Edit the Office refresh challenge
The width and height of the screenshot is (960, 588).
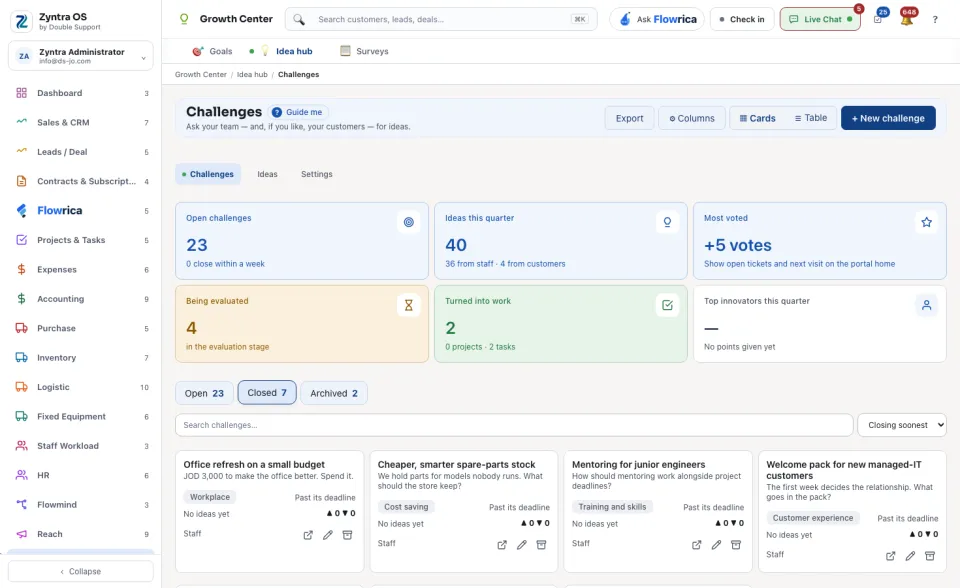(x=328, y=535)
